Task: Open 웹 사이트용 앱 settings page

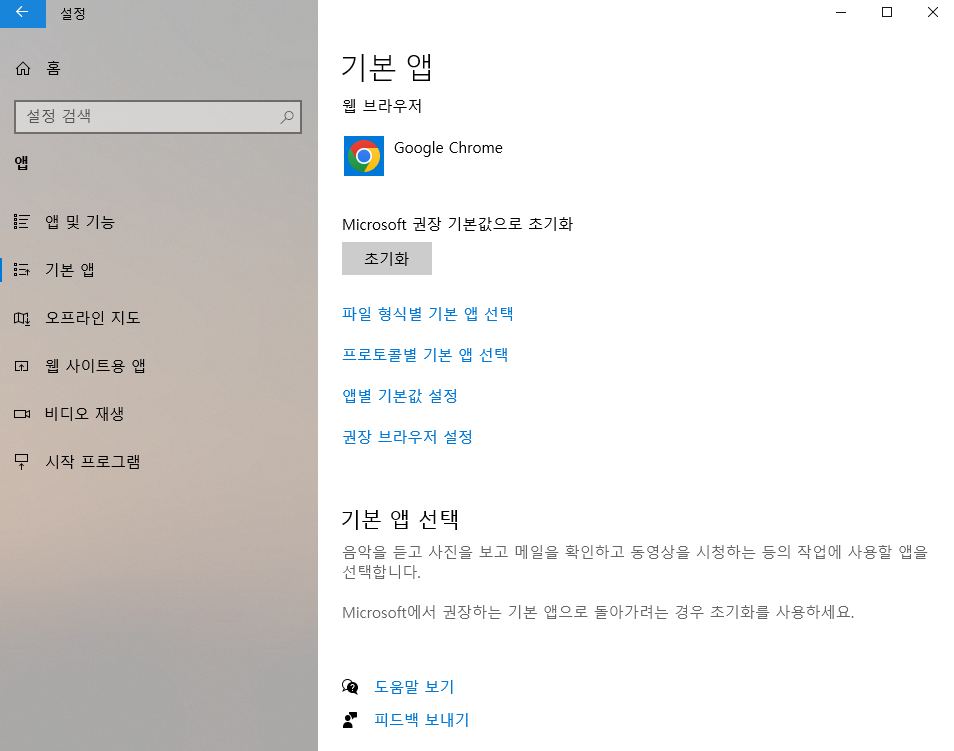Action: tap(159, 366)
